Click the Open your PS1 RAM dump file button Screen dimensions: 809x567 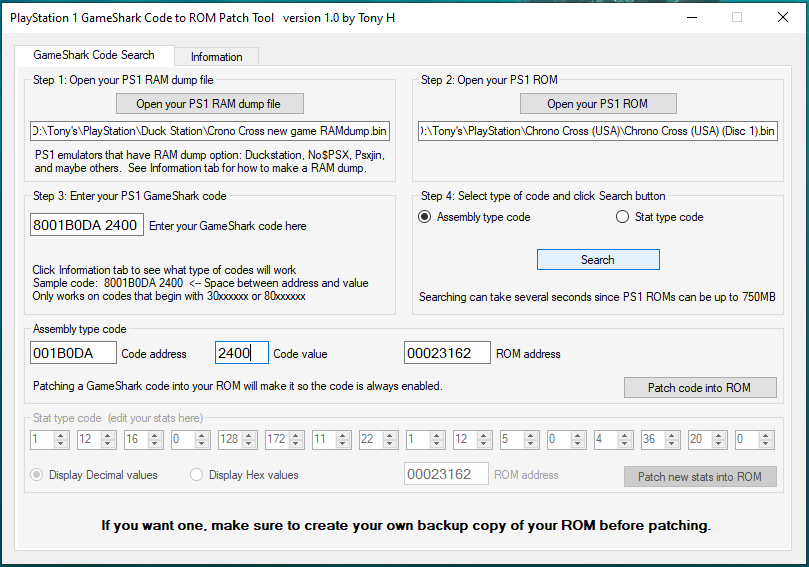pyautogui.click(x=210, y=104)
